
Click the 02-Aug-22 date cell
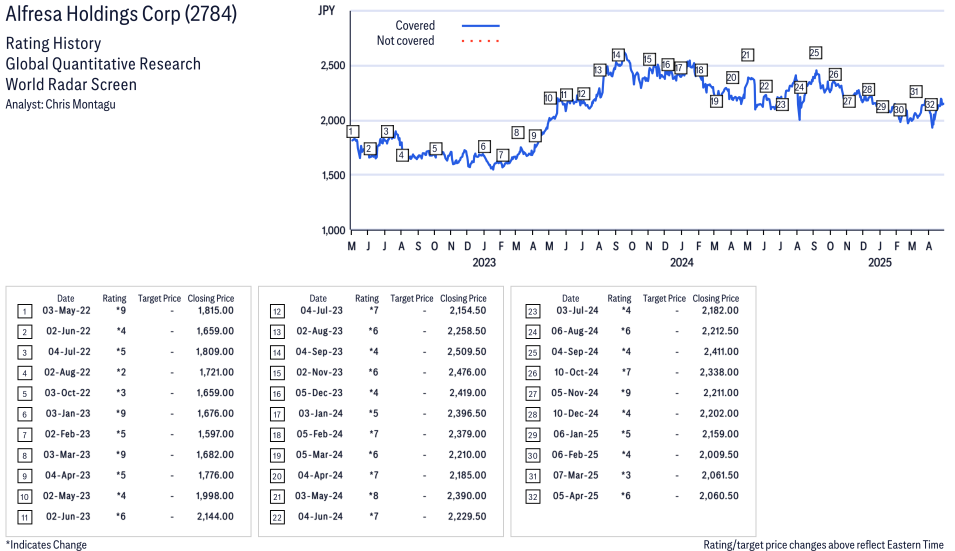point(67,372)
